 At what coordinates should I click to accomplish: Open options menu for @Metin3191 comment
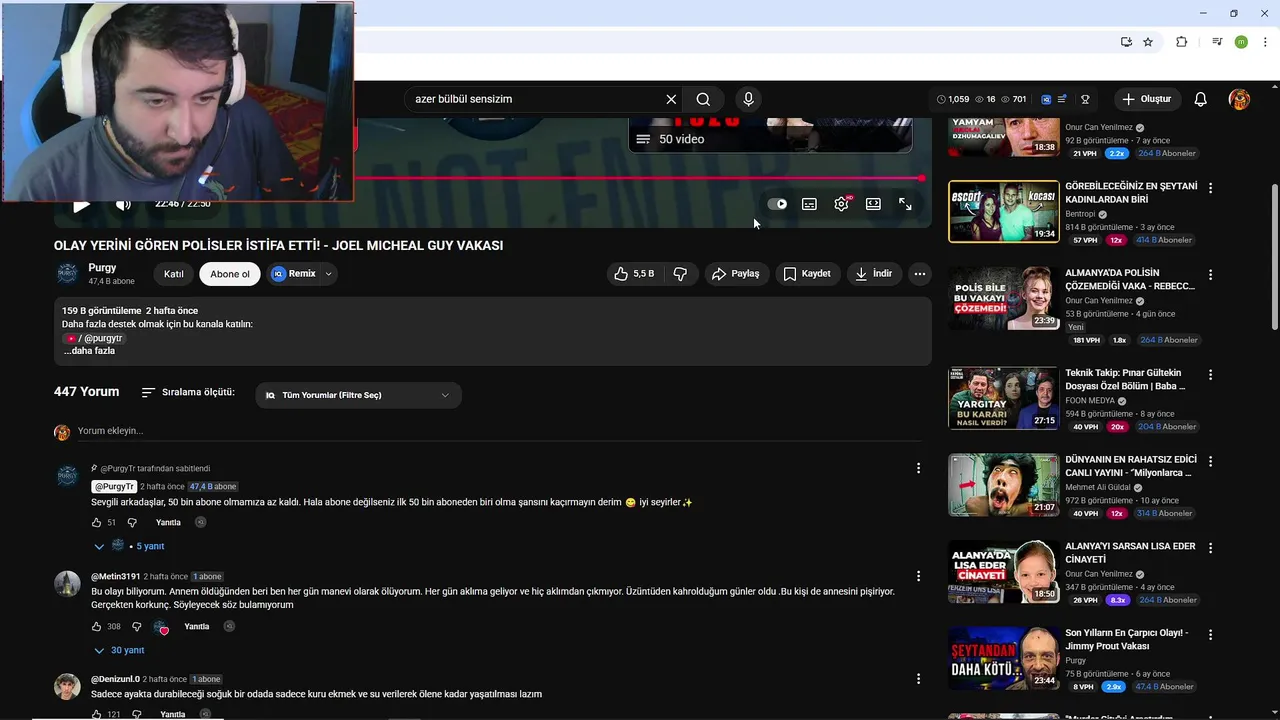pos(918,576)
